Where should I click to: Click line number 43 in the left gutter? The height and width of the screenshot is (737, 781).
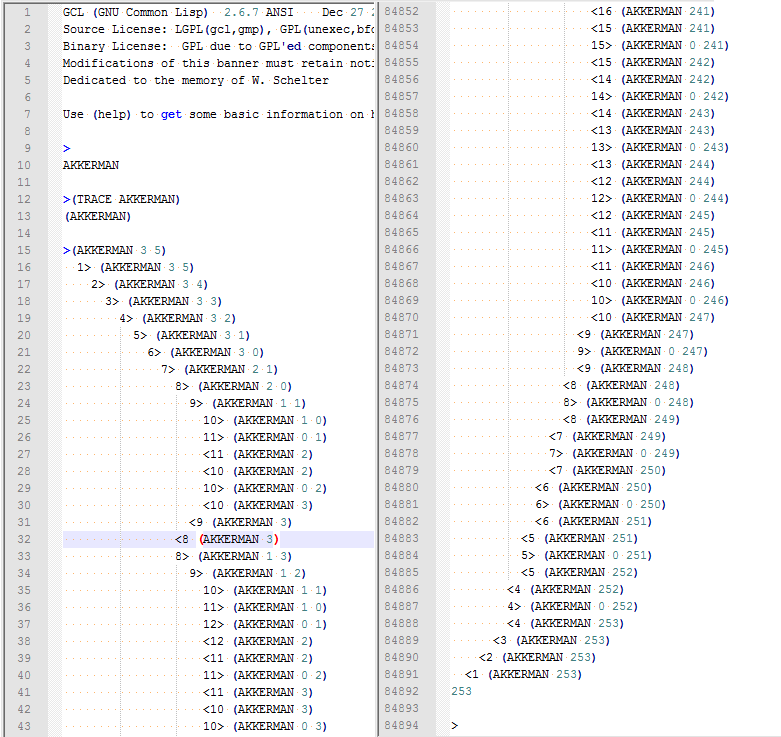(x=24, y=726)
